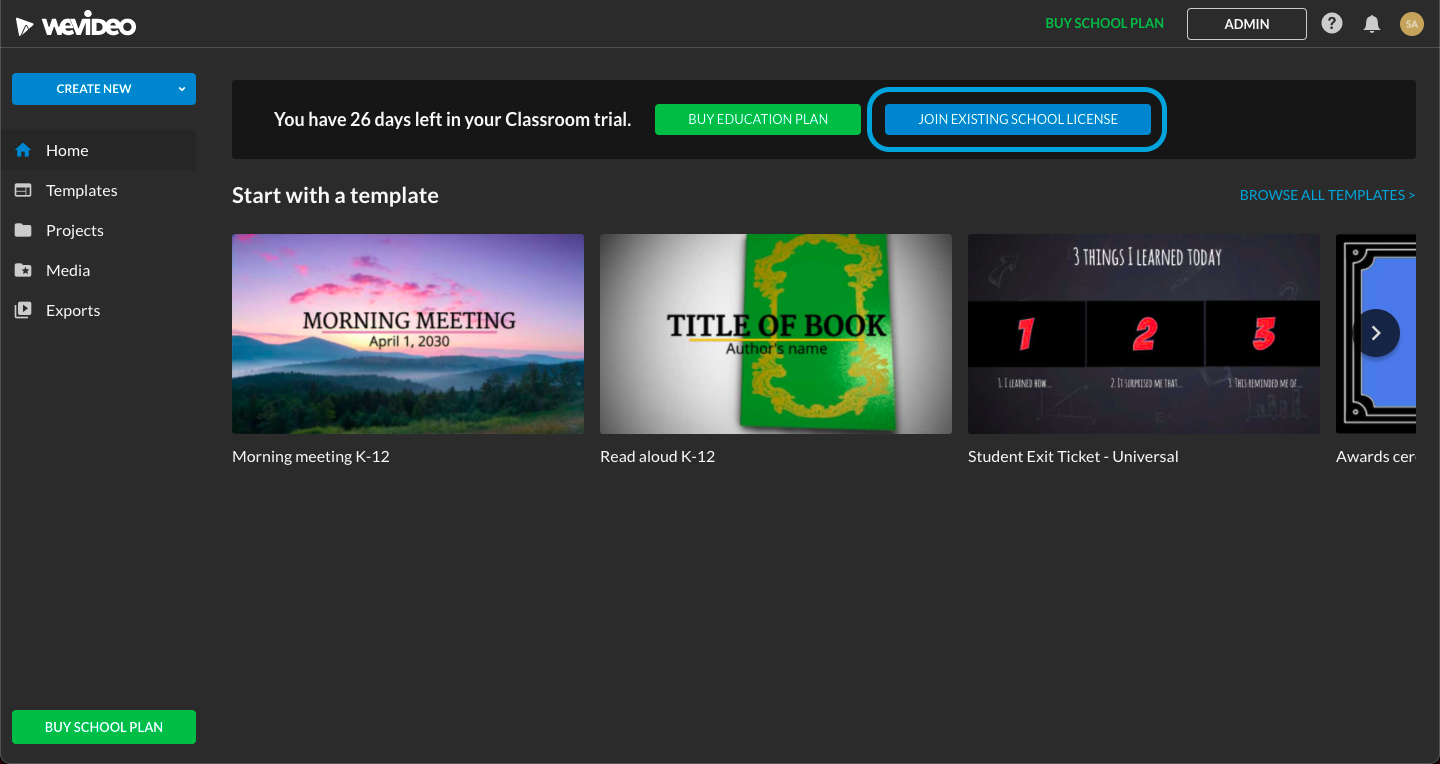The height and width of the screenshot is (764, 1440).
Task: Click the Templates icon in sidebar
Action: point(23,190)
